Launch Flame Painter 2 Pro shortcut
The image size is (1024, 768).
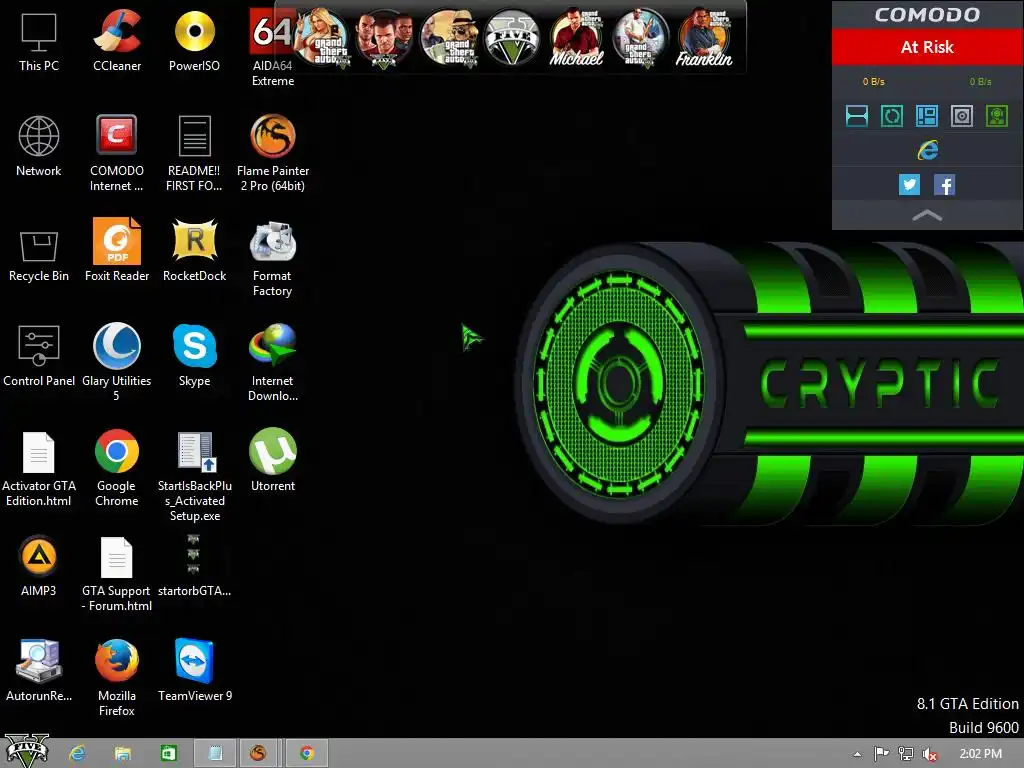coord(272,154)
